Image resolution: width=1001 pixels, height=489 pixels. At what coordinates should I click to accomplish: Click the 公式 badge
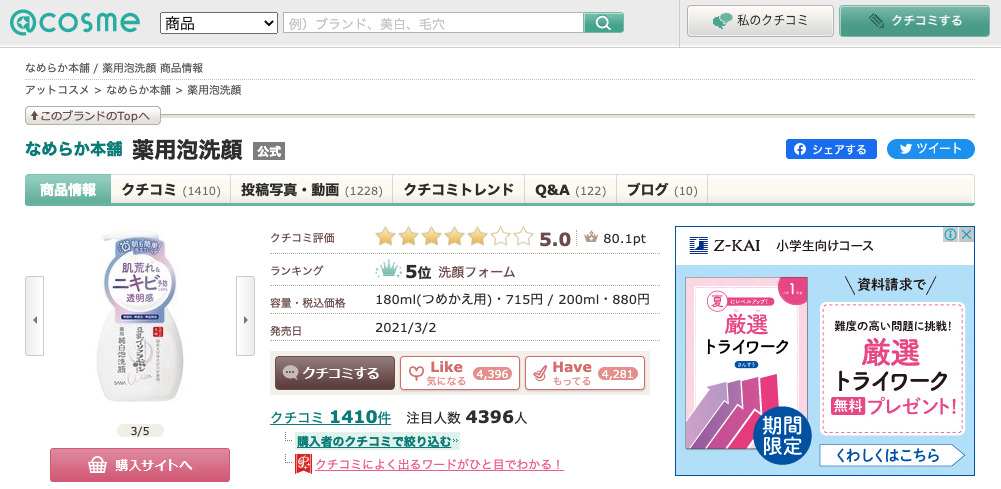(269, 151)
